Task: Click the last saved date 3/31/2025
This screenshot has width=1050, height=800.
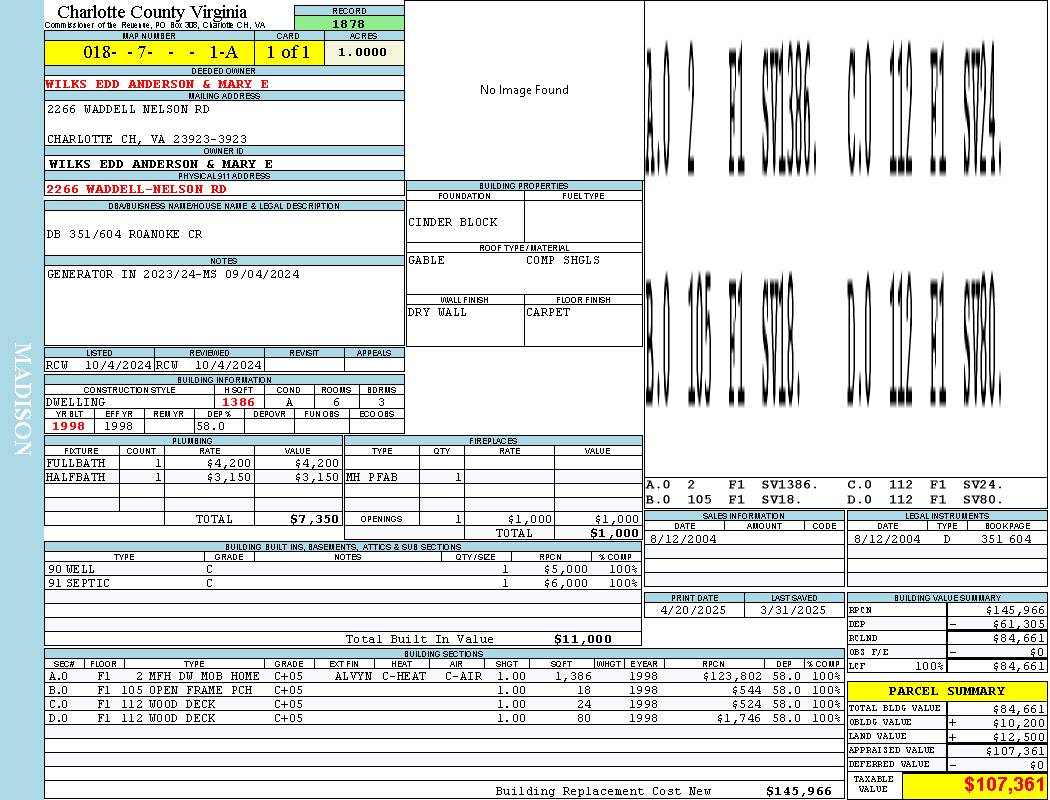Action: (793, 611)
